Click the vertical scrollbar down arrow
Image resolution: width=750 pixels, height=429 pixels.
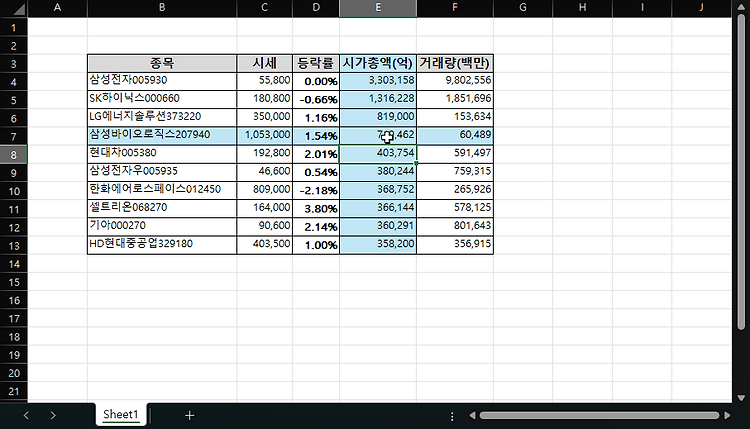[x=741, y=397]
